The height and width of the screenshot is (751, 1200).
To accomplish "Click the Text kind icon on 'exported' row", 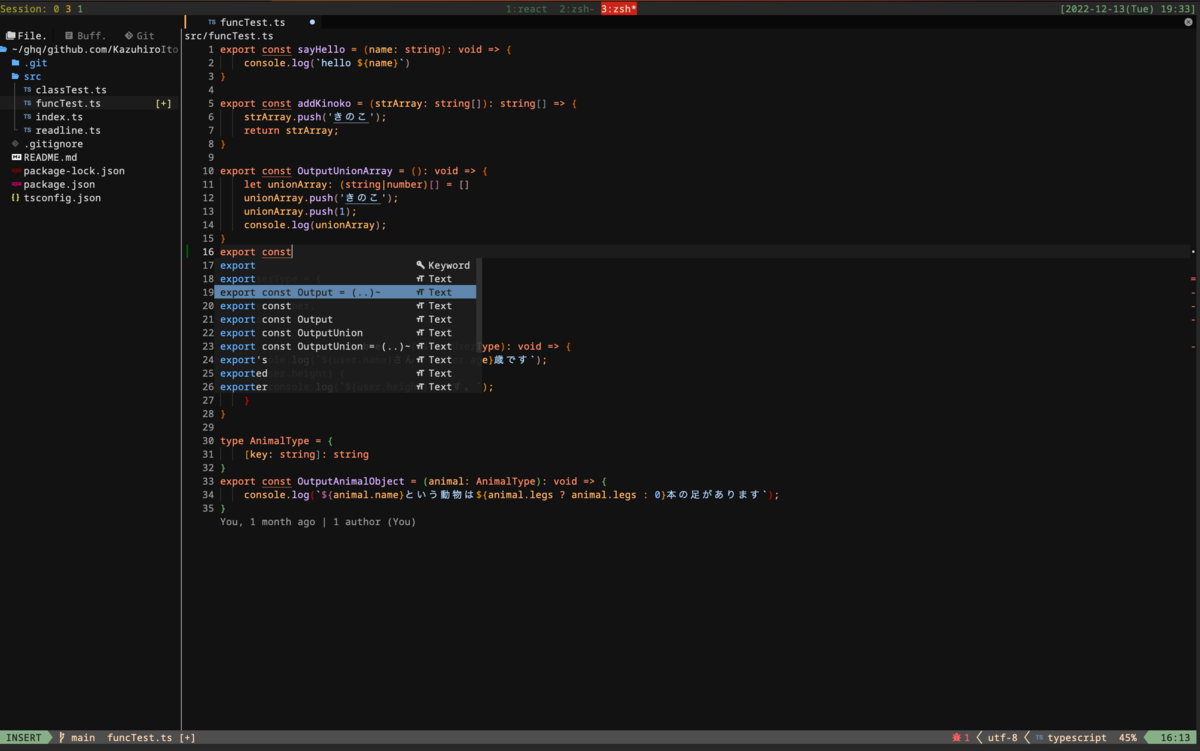I will 421,373.
